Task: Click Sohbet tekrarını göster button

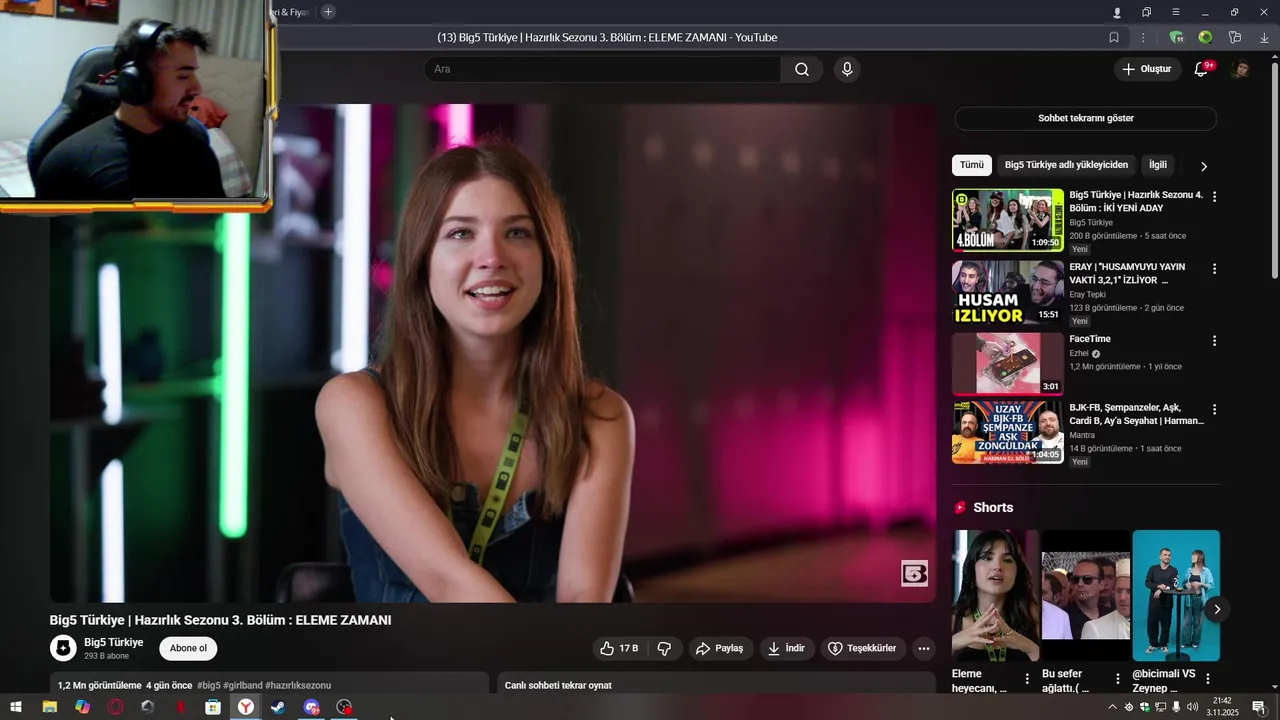Action: (x=1085, y=118)
